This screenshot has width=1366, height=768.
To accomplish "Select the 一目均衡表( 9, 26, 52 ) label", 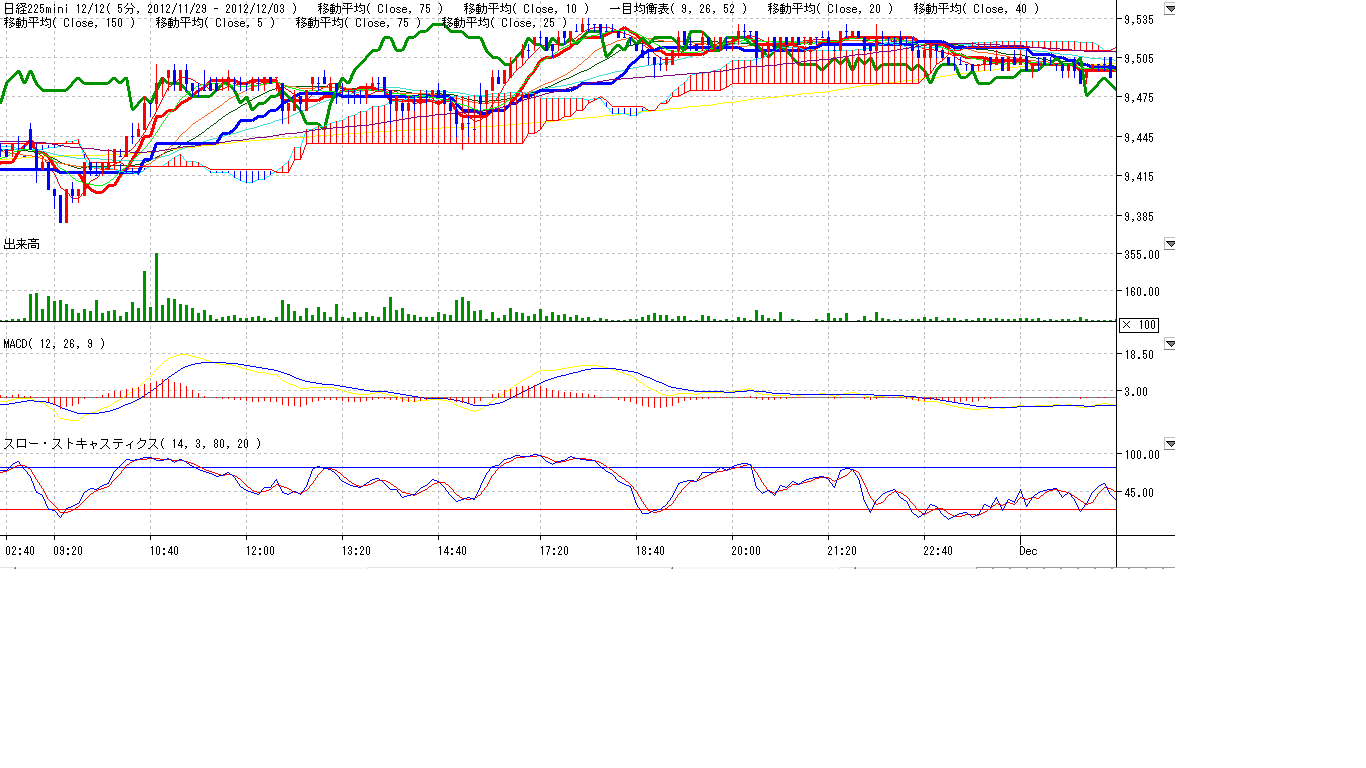I will click(678, 9).
